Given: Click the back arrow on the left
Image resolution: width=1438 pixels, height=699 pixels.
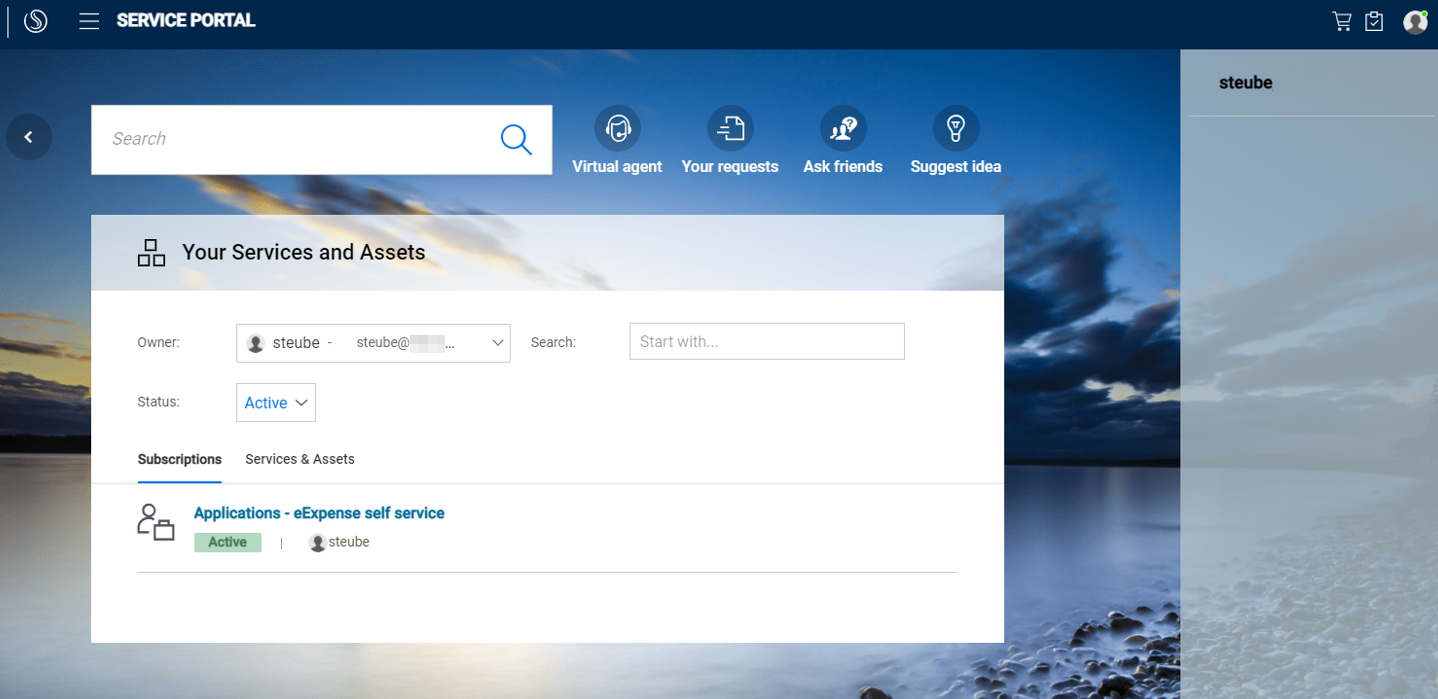Looking at the screenshot, I should click(x=28, y=136).
